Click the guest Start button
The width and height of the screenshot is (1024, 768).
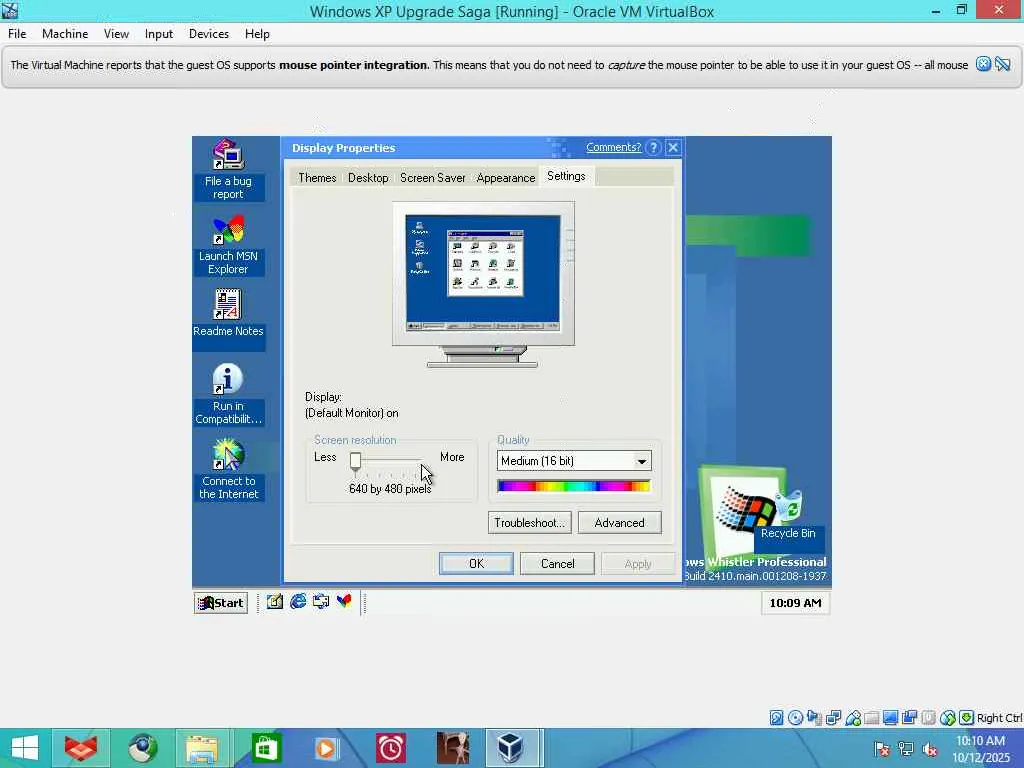click(x=221, y=603)
